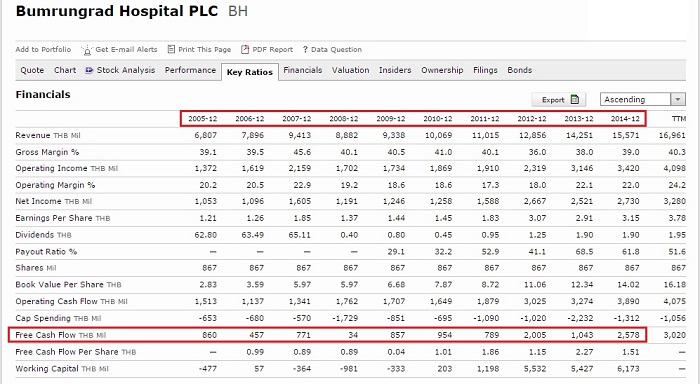Click the Free Cash Flow Per Share label
The height and width of the screenshot is (384, 700).
(x=75, y=352)
